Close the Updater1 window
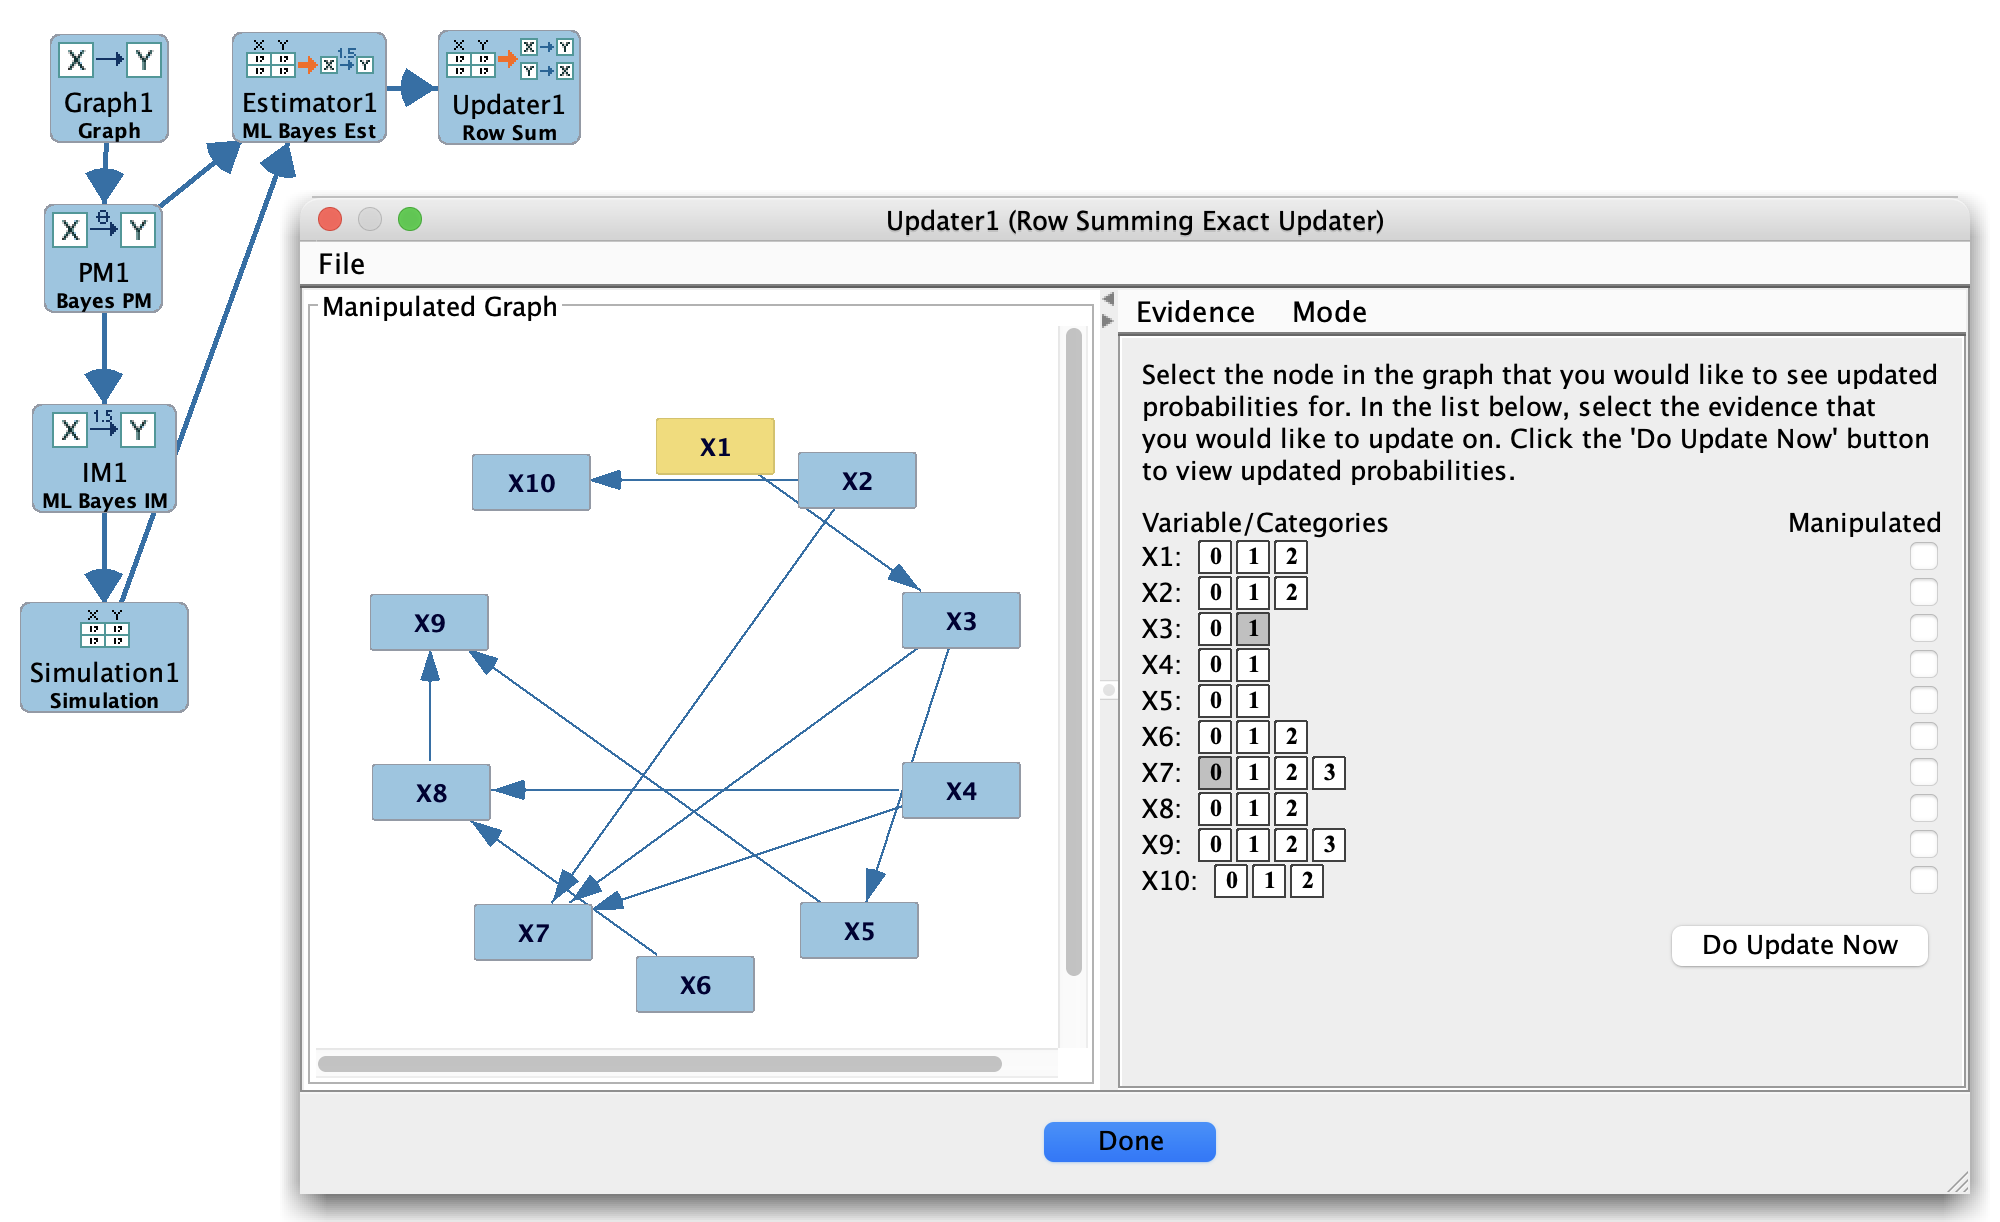Screen dimensions: 2000x1222 [x=330, y=219]
